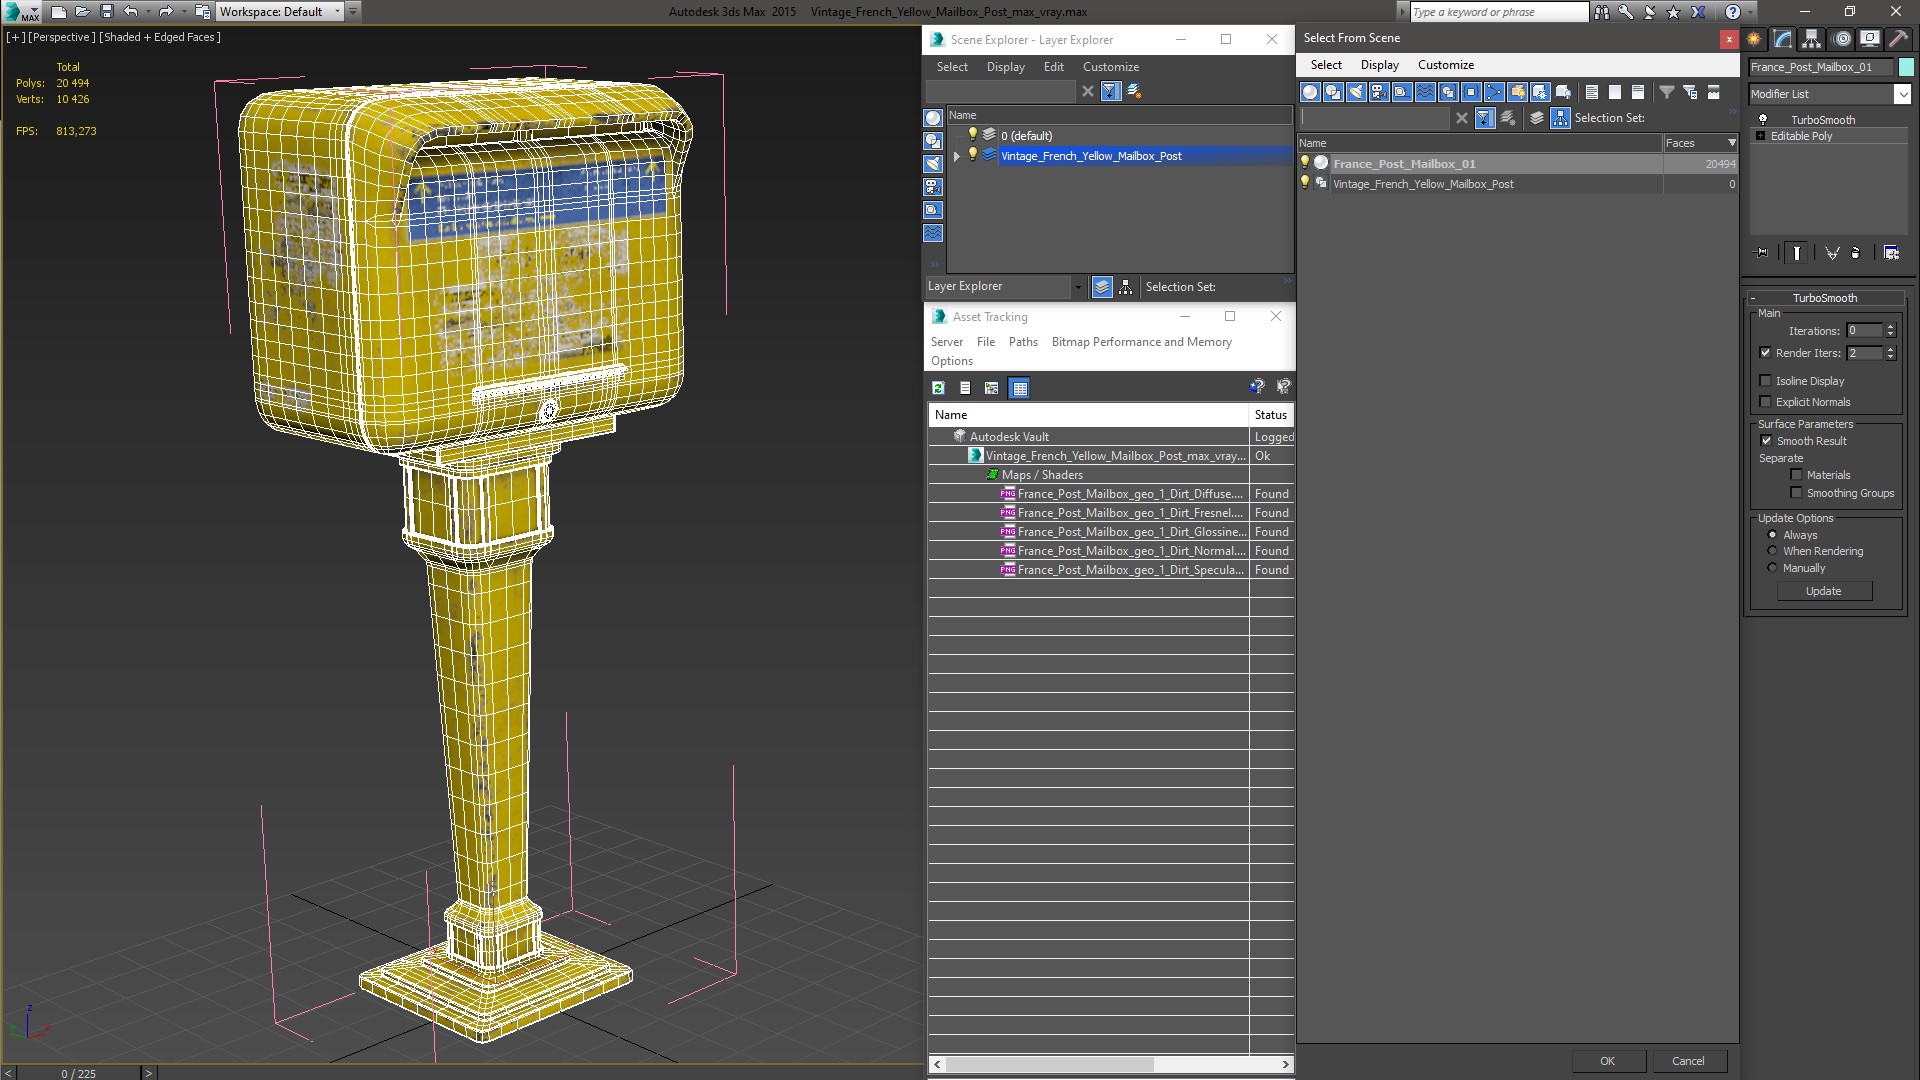Click Remove modifier trash icon in stack
Viewport: 1920px width, 1080px height.
click(x=1855, y=253)
